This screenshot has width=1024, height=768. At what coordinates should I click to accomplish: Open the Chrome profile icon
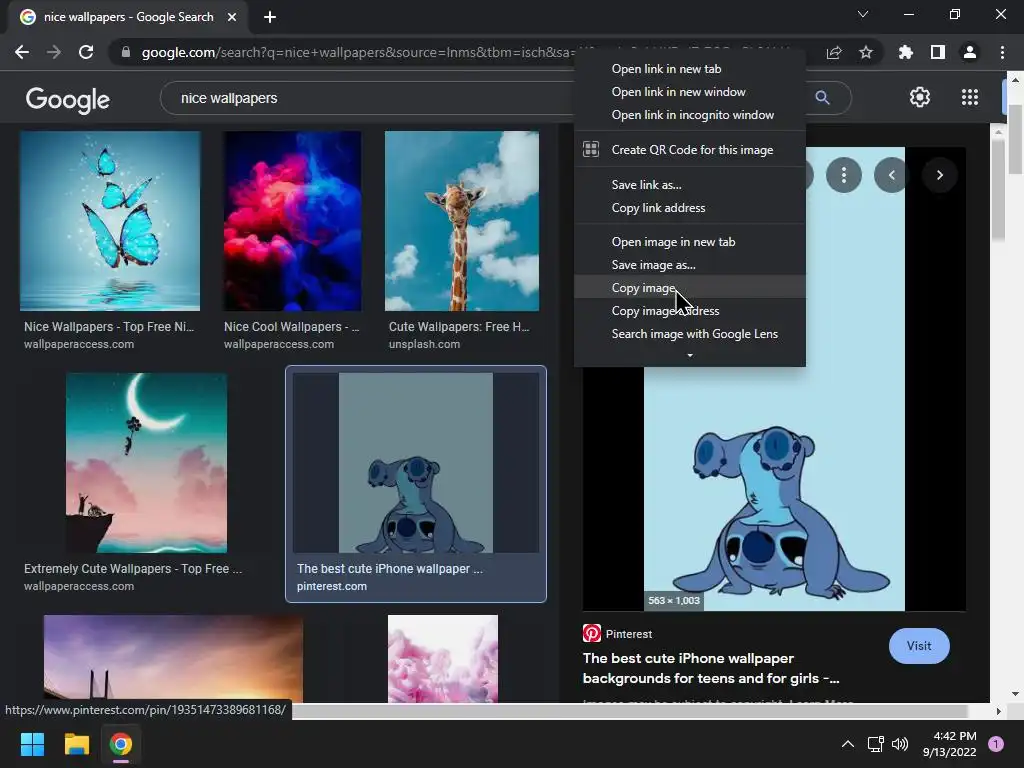970,52
